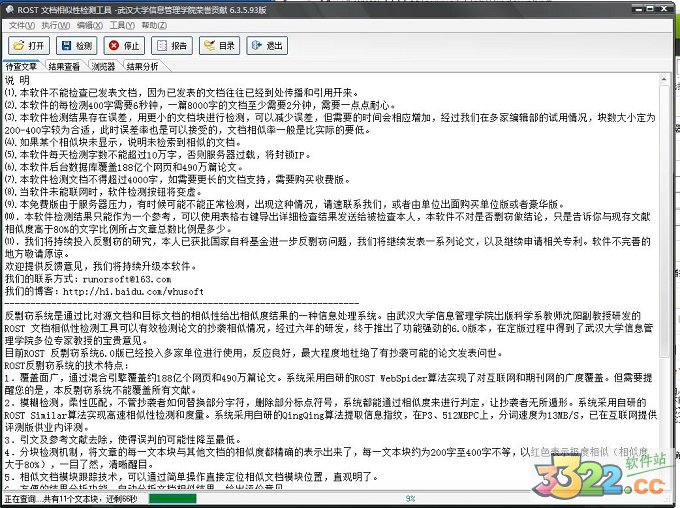The width and height of the screenshot is (680, 508).
Task: Click line (8) 当软件未能联网时
Action: (103, 192)
